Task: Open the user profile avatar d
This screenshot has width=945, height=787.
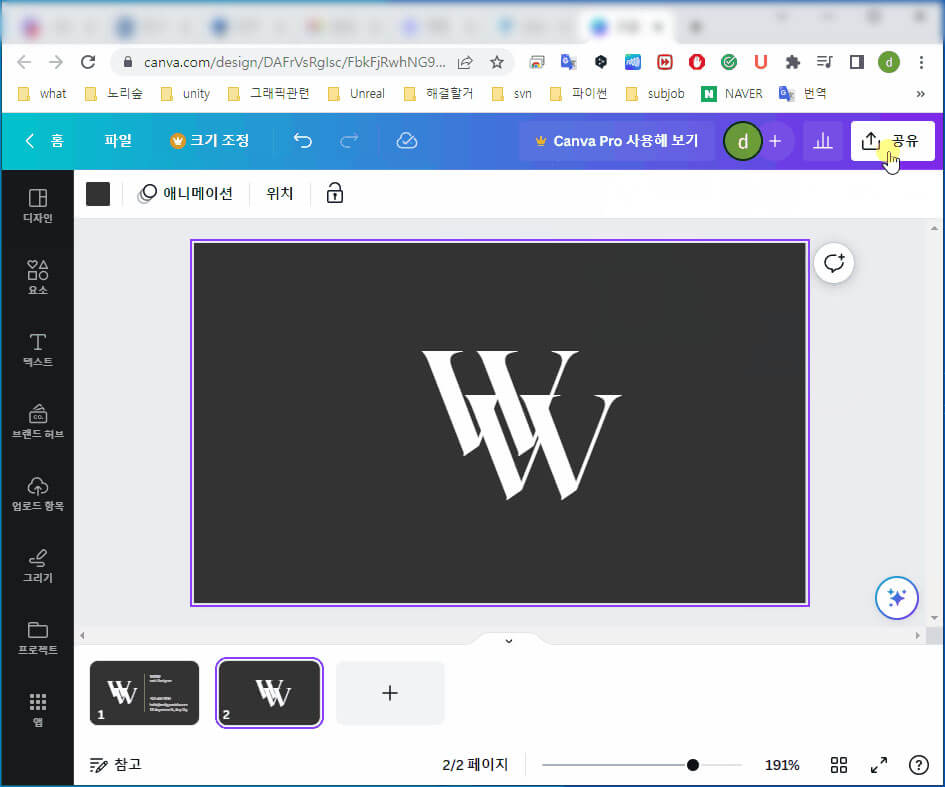Action: [x=742, y=141]
